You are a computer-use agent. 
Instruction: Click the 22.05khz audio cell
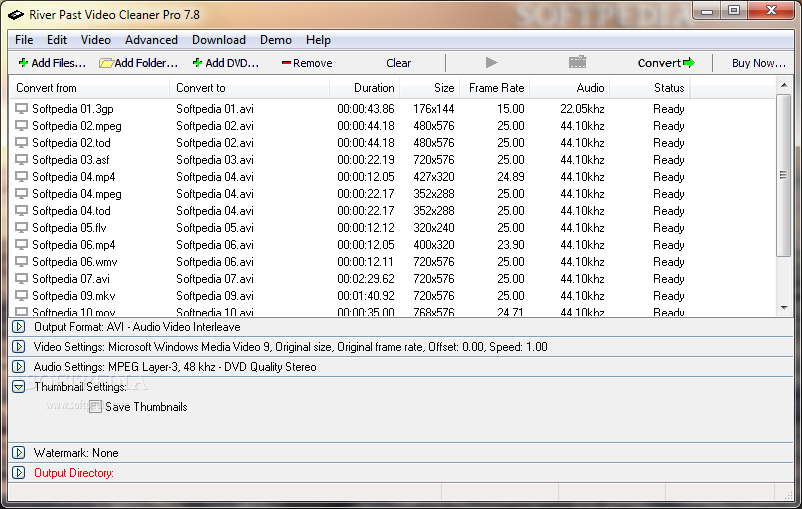[x=582, y=109]
